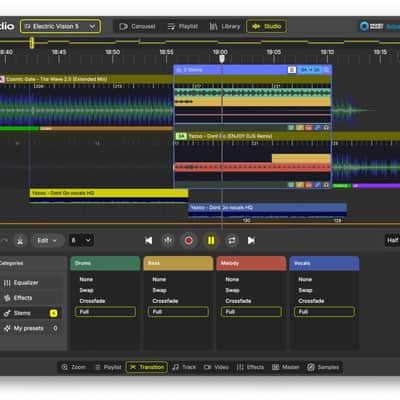Open the Video tab in bottom toolbar
The width and height of the screenshot is (400, 400).
tap(216, 367)
